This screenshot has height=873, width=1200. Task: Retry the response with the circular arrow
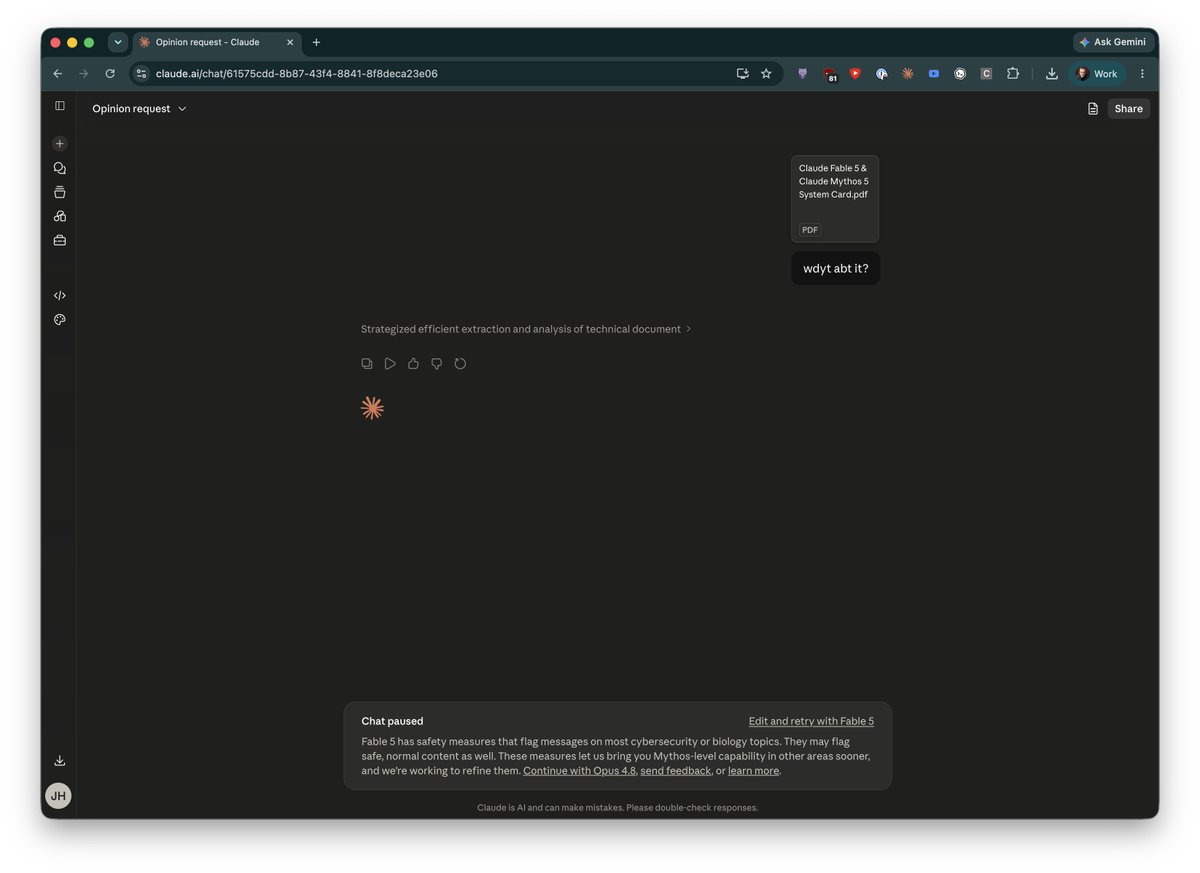[x=460, y=364]
